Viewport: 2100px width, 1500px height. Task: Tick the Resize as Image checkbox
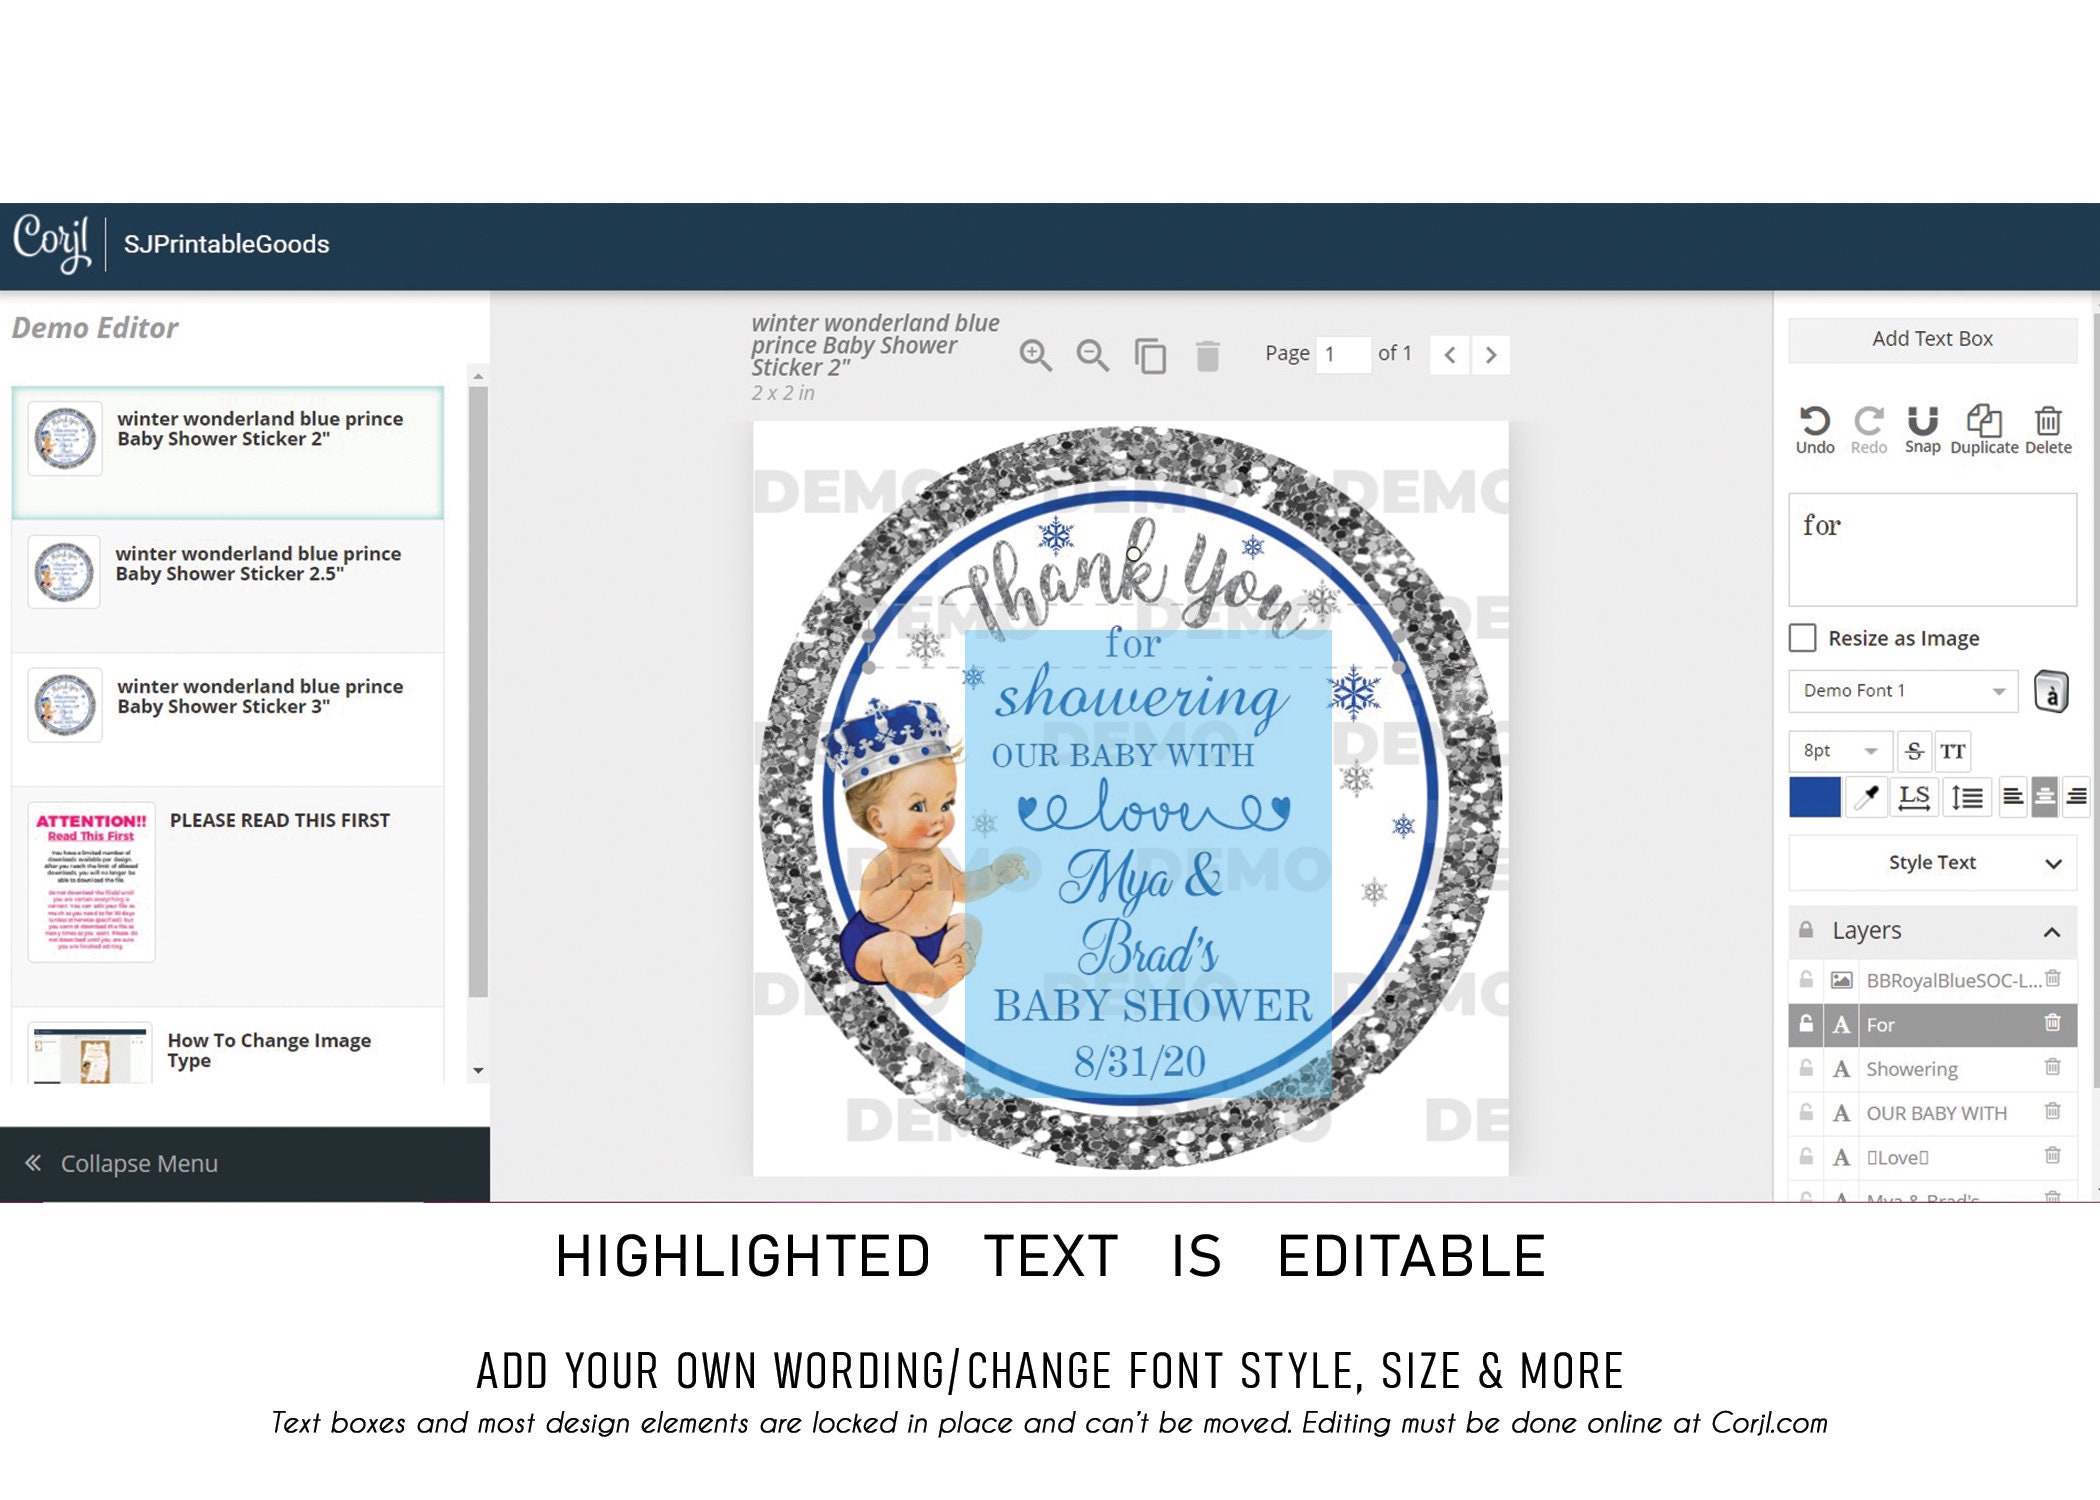click(1802, 638)
